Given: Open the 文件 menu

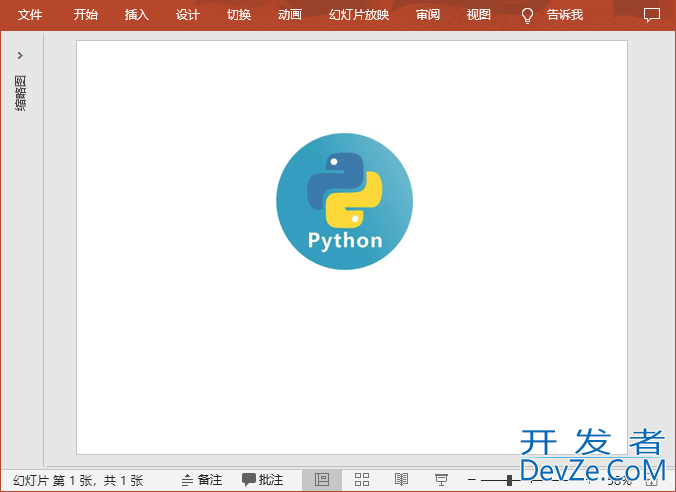Looking at the screenshot, I should [x=30, y=15].
